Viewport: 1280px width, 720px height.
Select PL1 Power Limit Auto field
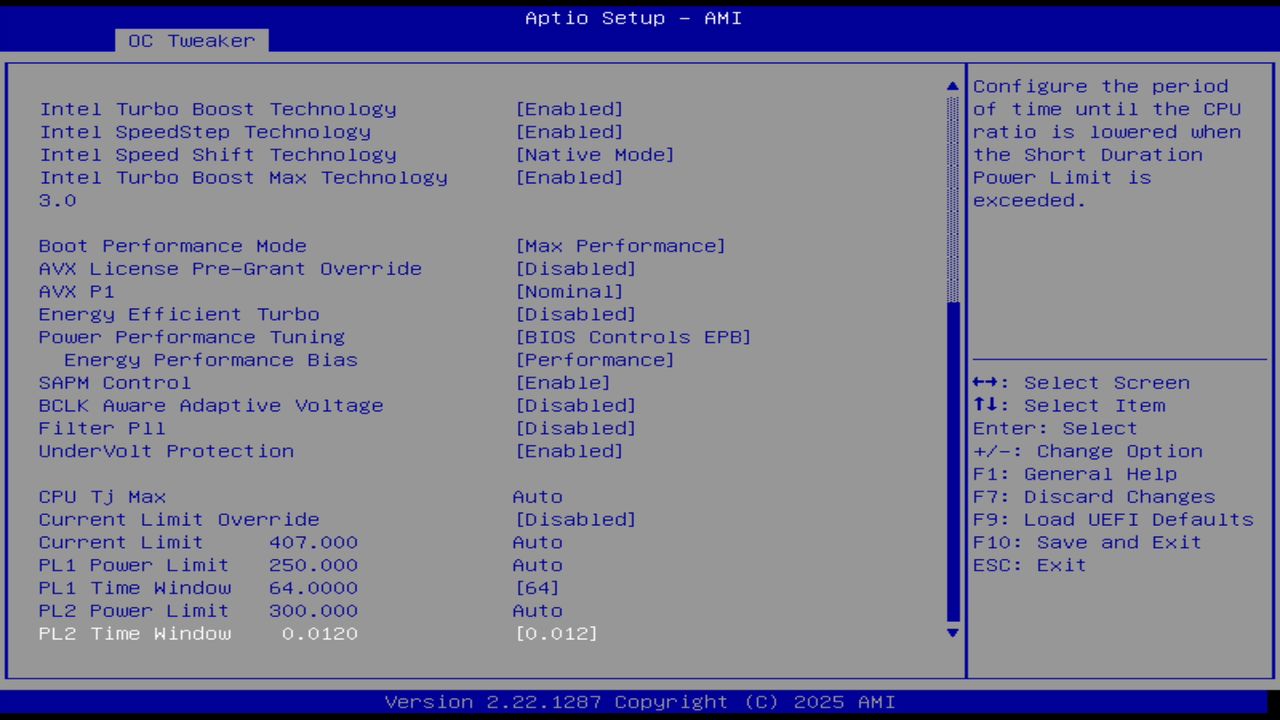pyautogui.click(x=538, y=566)
